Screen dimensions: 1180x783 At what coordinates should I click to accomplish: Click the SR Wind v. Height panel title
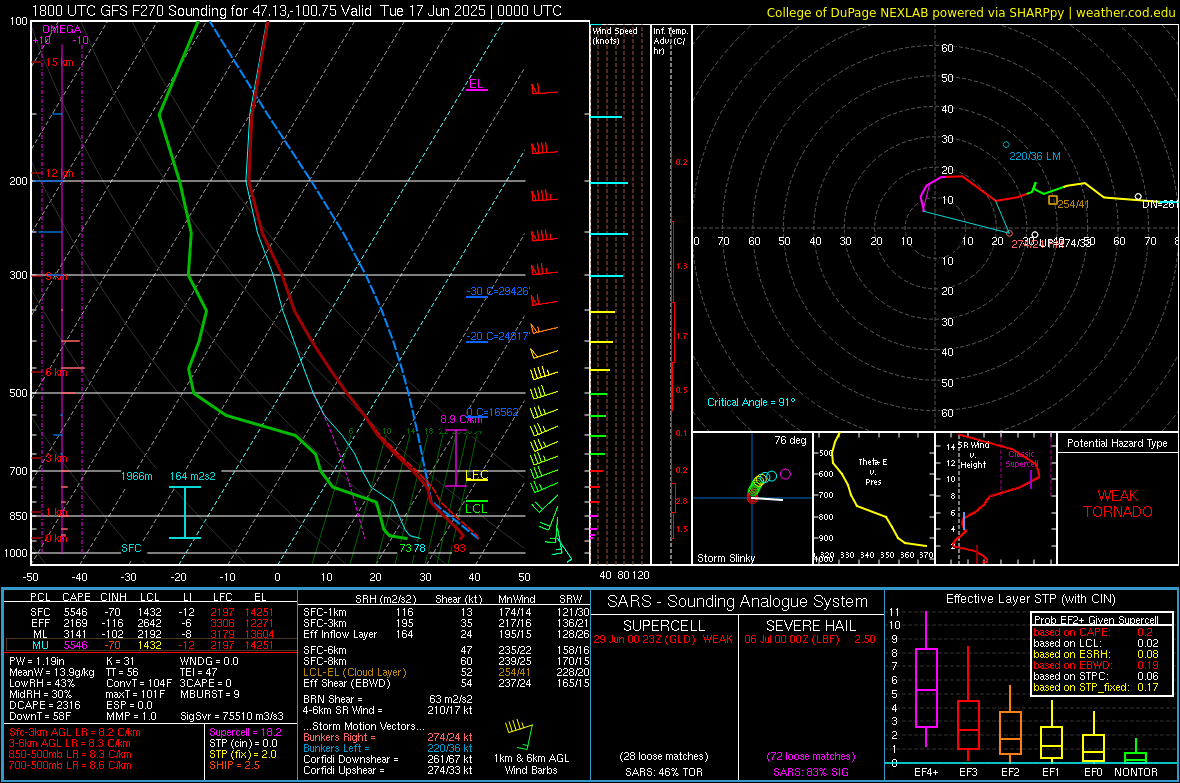pyautogui.click(x=973, y=455)
